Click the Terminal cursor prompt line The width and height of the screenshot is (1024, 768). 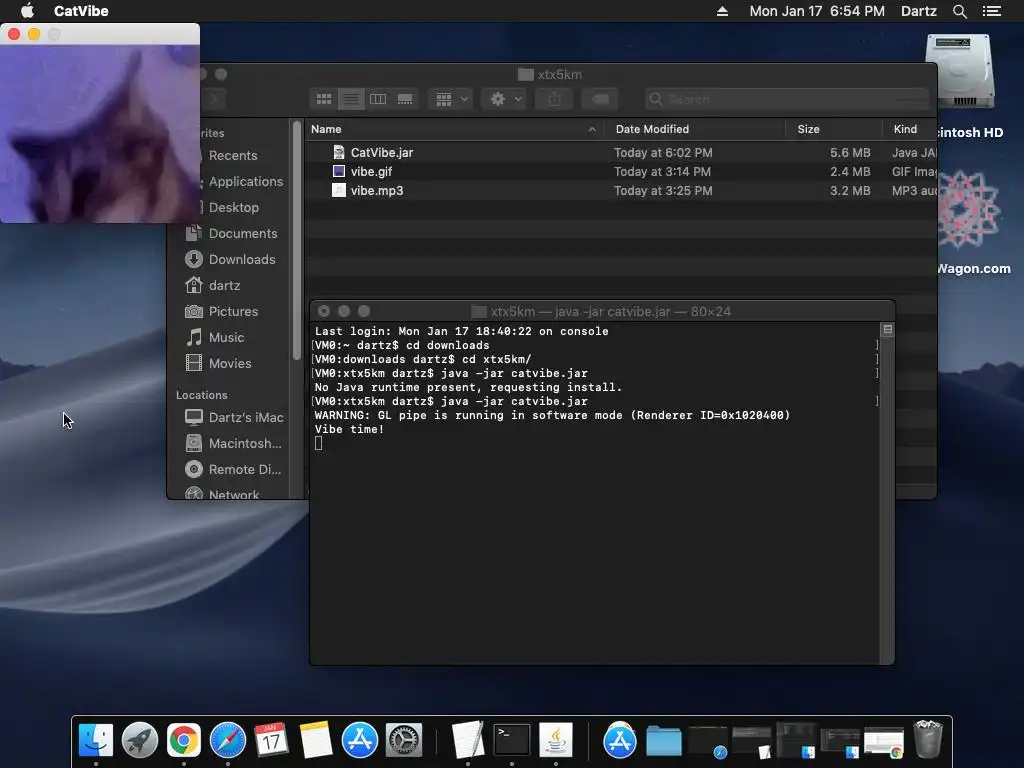[318, 443]
